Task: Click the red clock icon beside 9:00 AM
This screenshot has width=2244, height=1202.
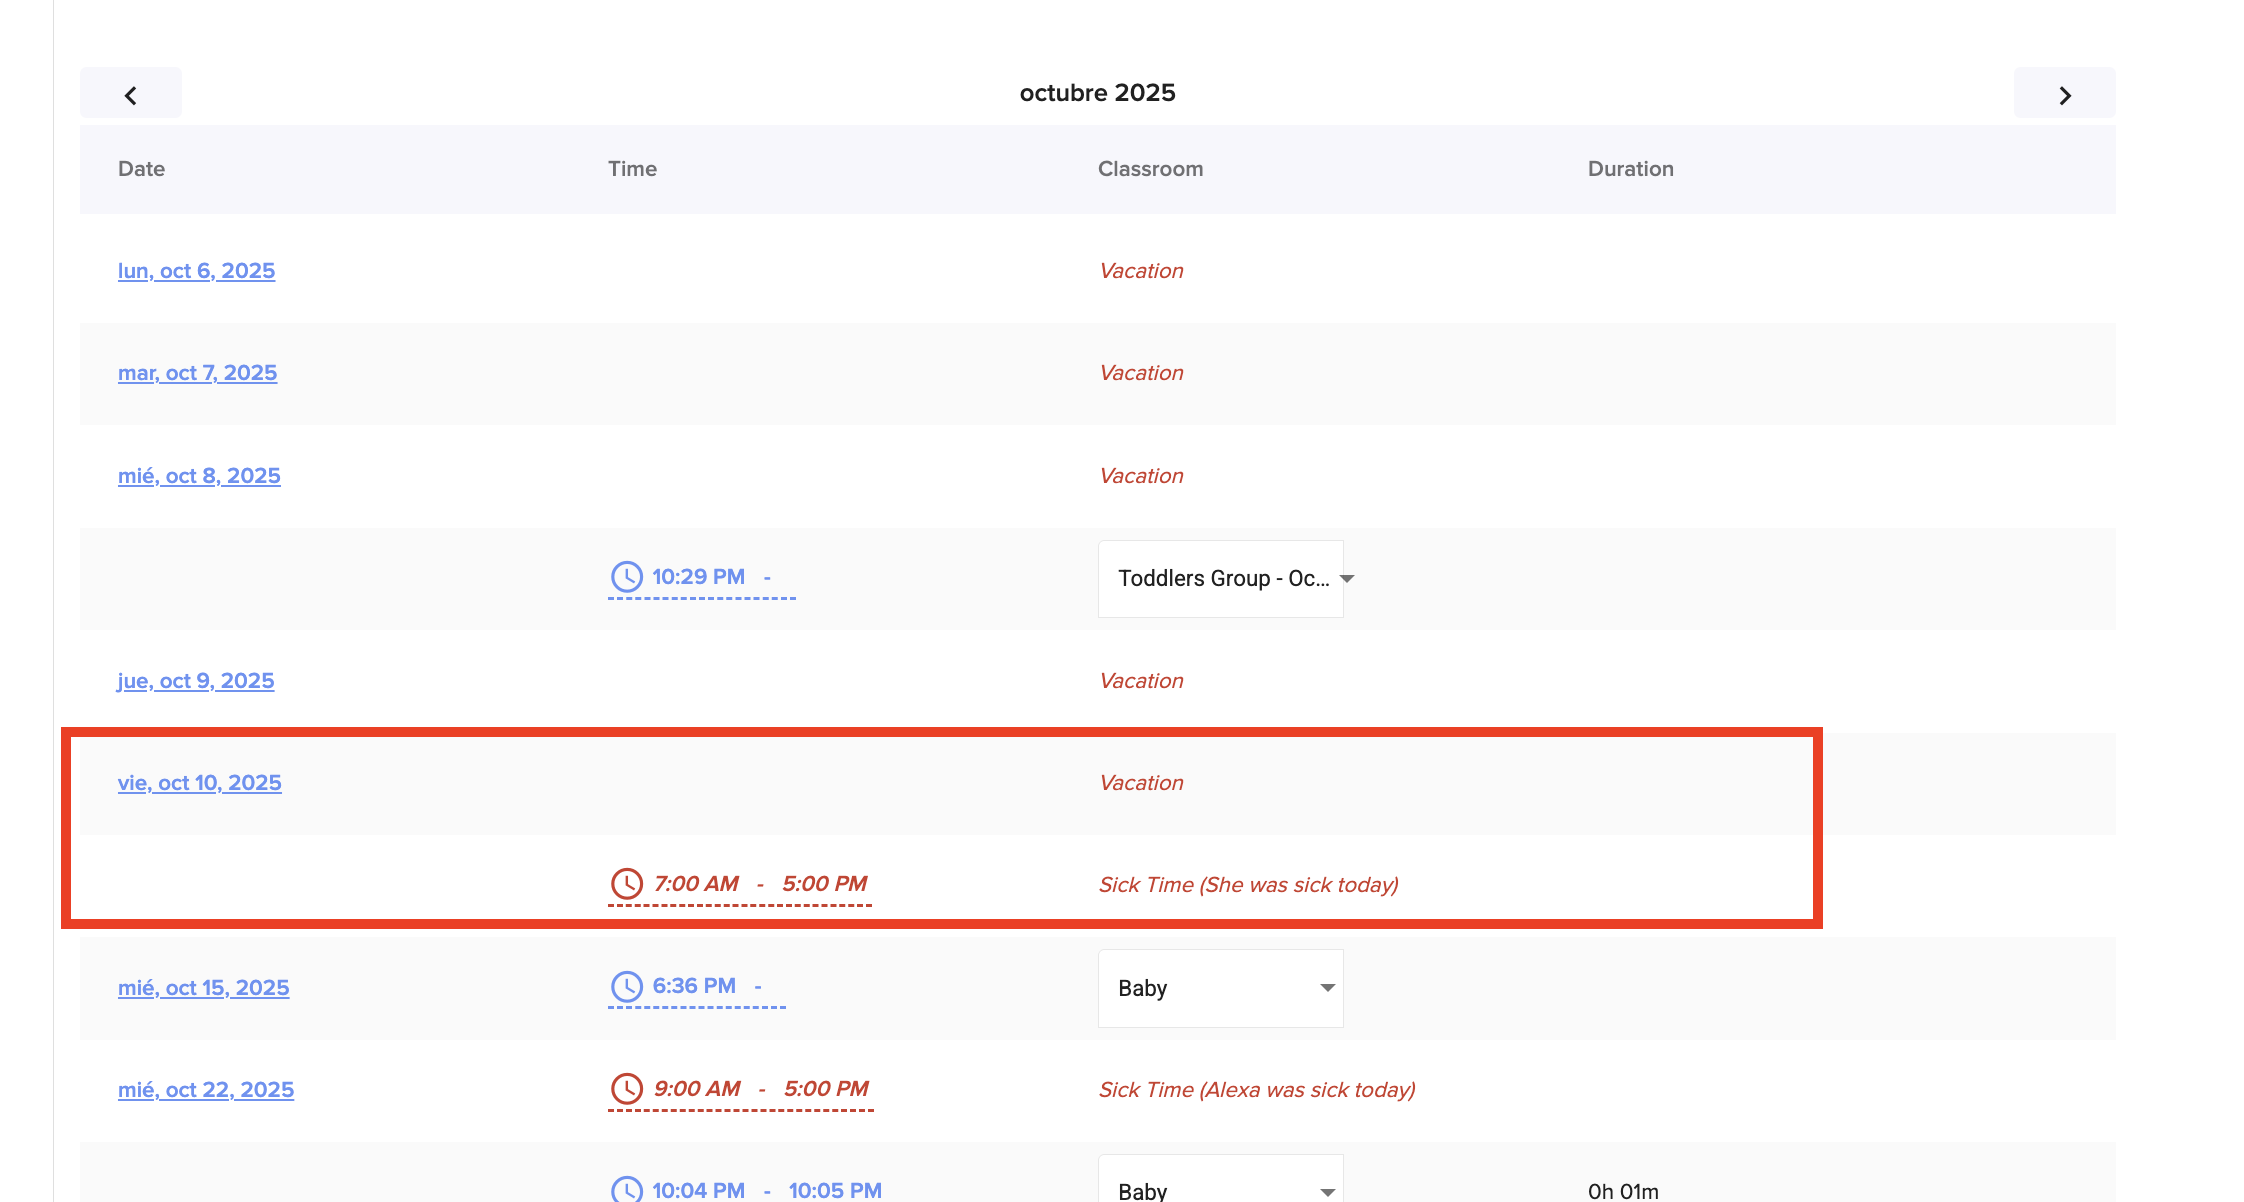Action: tap(626, 1089)
